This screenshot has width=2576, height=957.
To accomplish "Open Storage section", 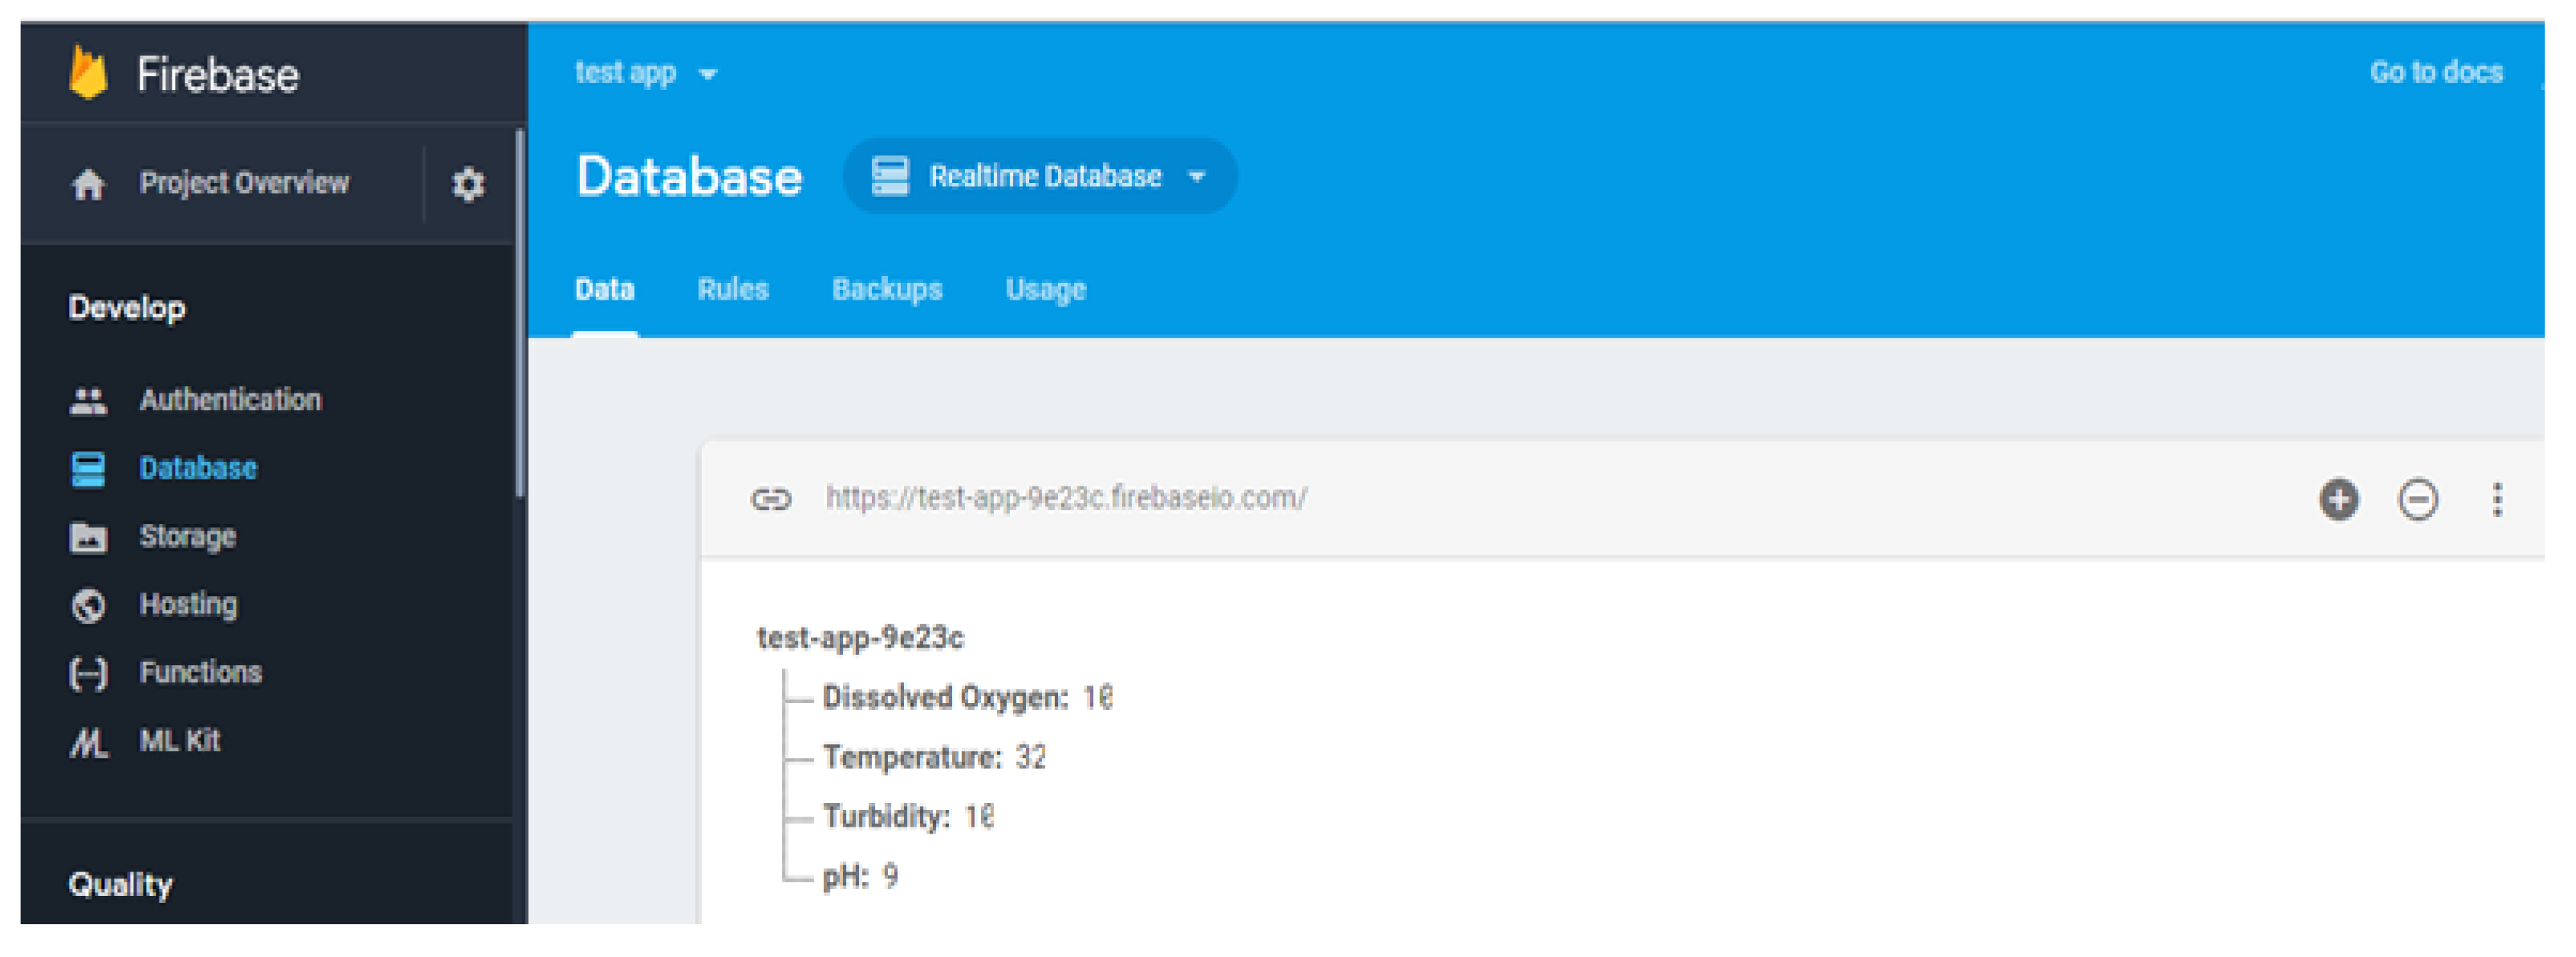I will (x=188, y=537).
